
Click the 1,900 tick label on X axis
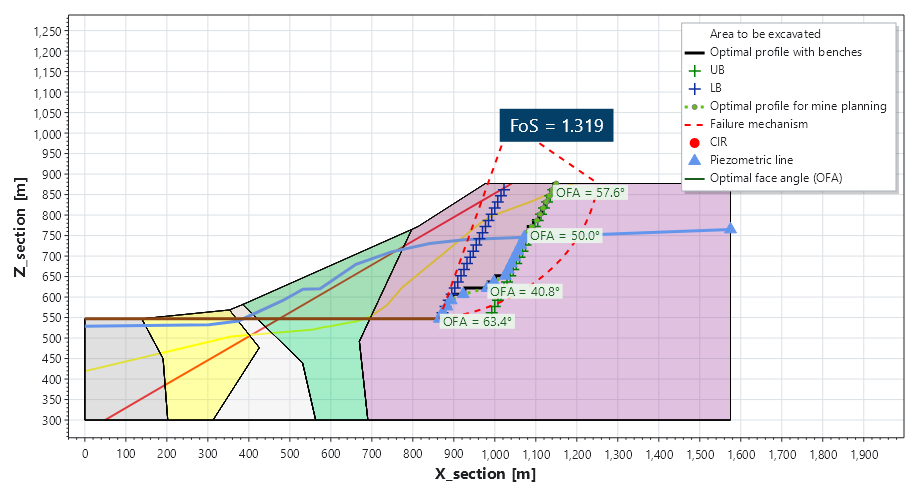tap(863, 454)
